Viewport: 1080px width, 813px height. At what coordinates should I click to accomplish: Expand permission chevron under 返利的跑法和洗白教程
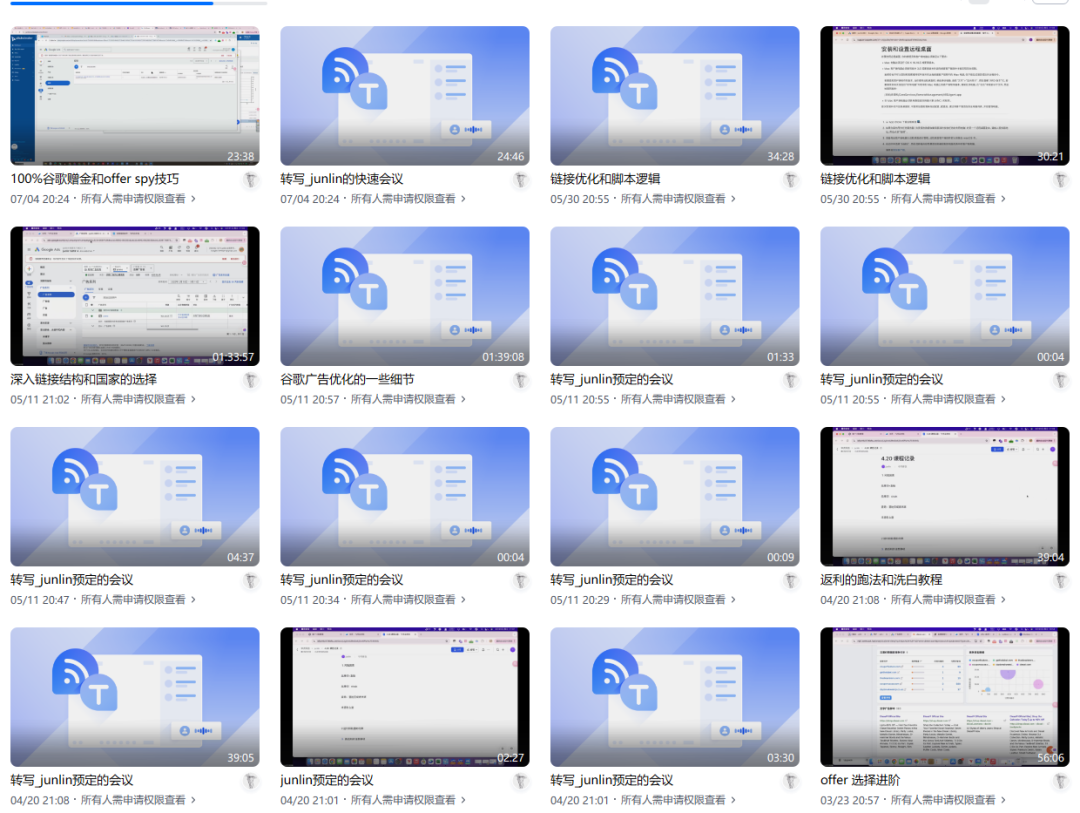[1004, 599]
